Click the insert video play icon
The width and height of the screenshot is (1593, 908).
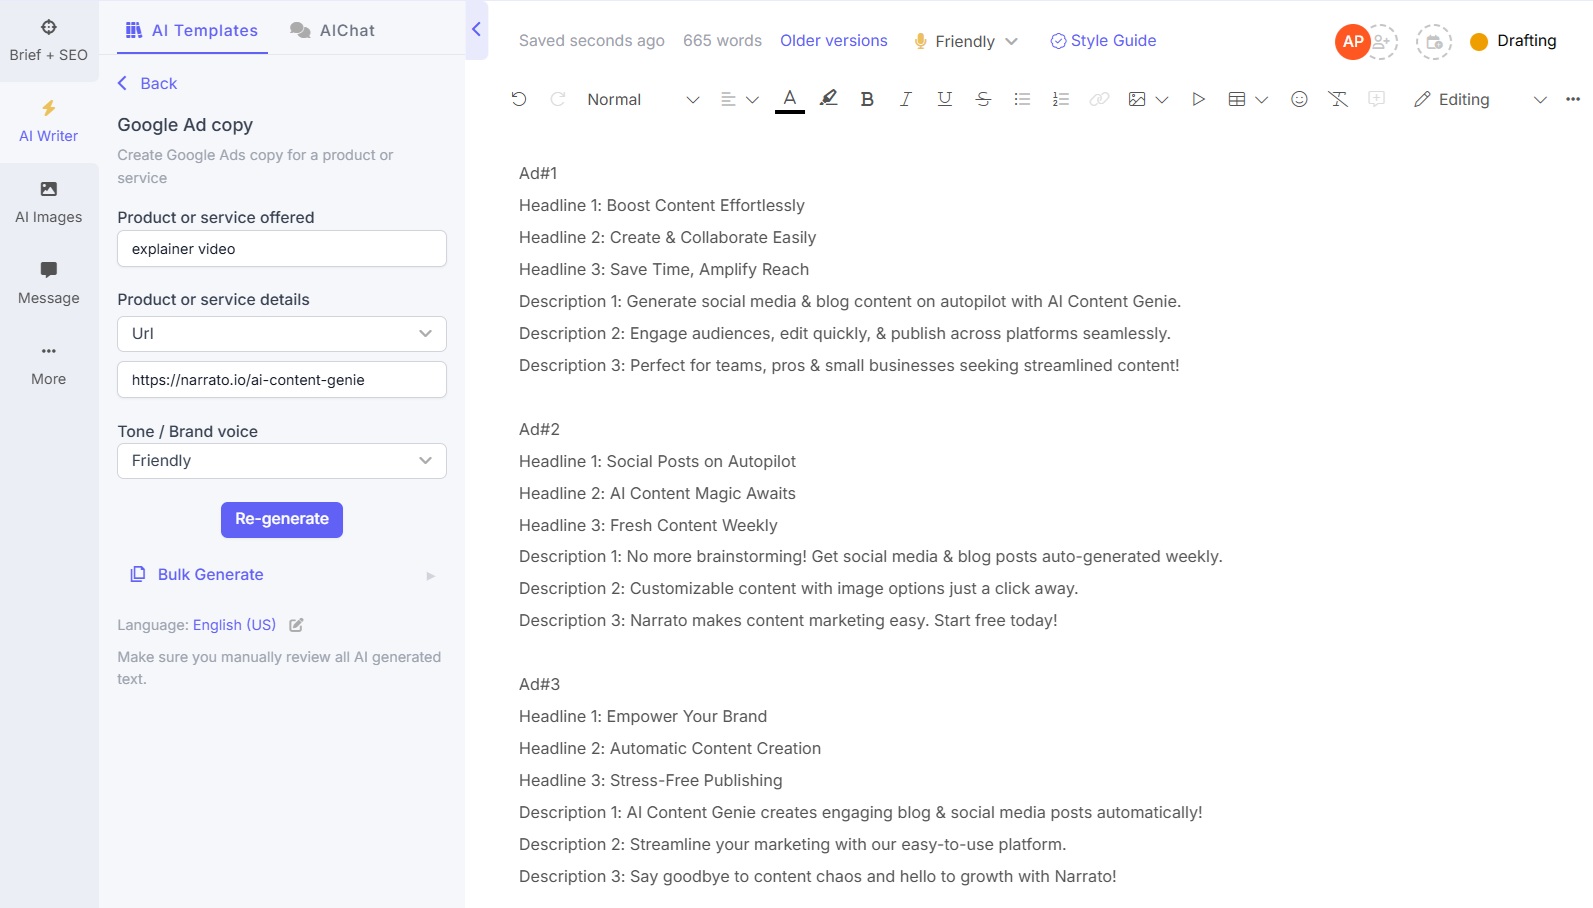tap(1198, 99)
